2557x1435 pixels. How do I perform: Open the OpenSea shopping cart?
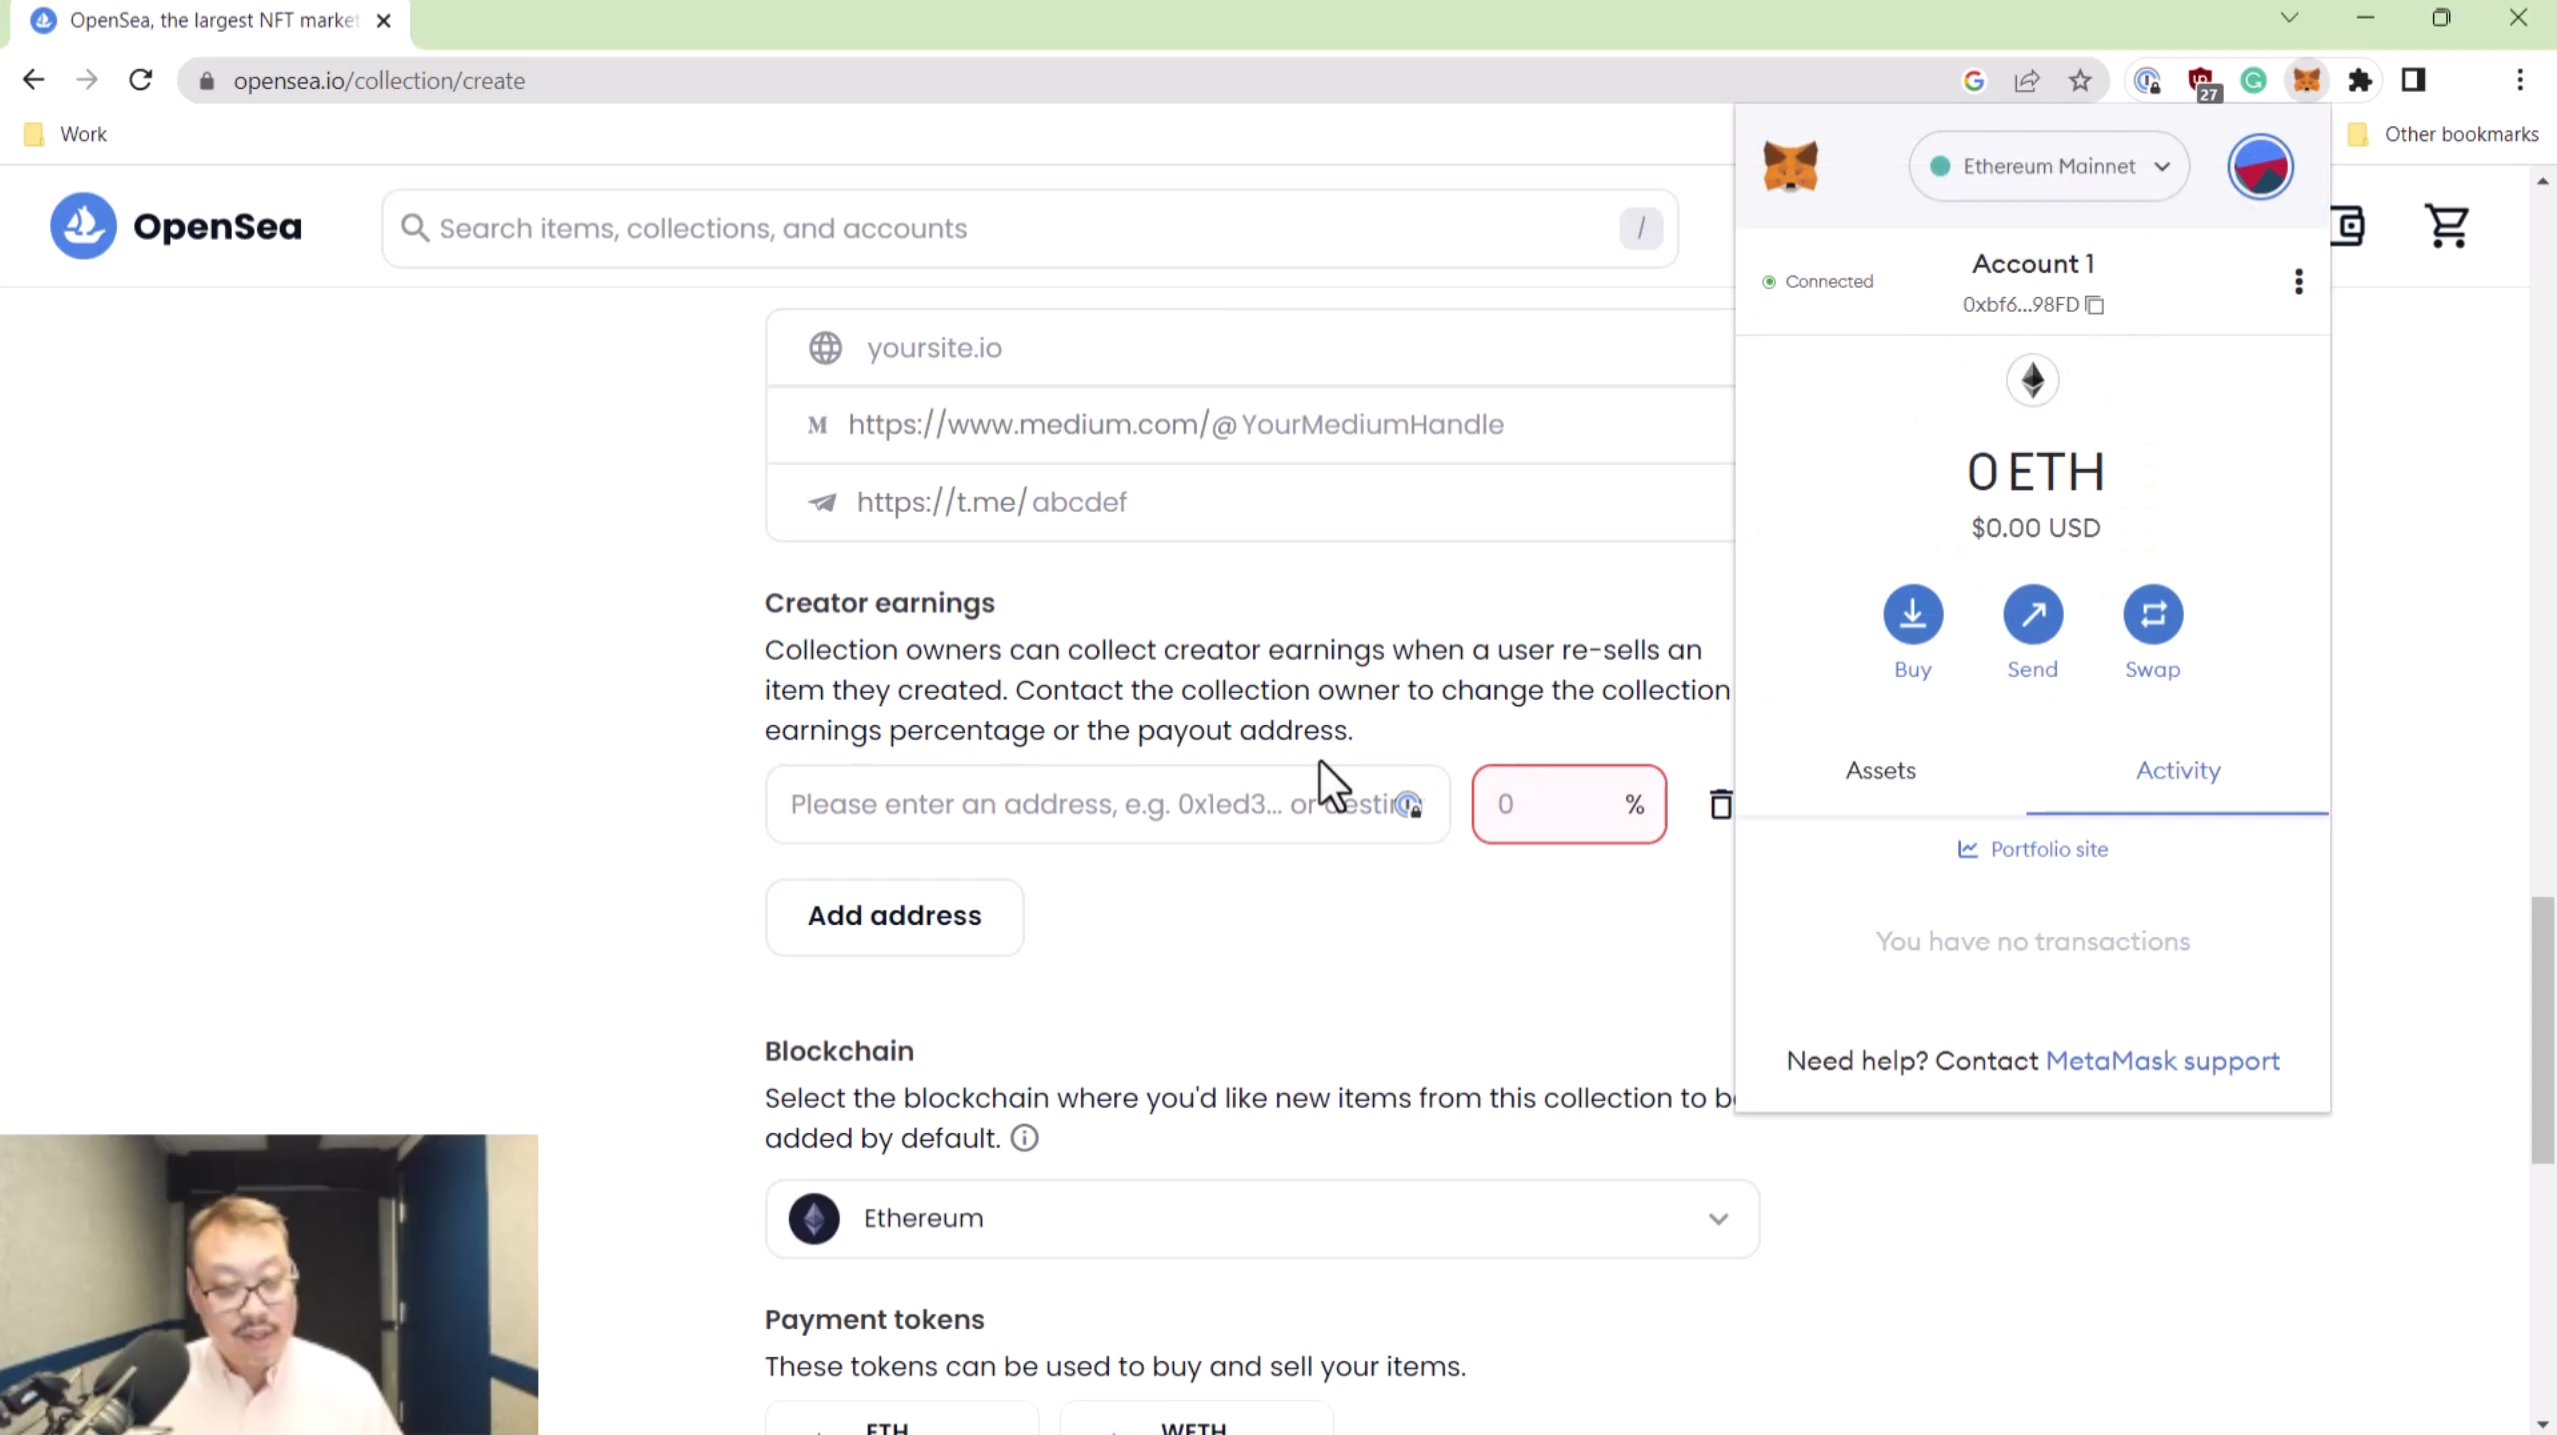coord(2447,226)
